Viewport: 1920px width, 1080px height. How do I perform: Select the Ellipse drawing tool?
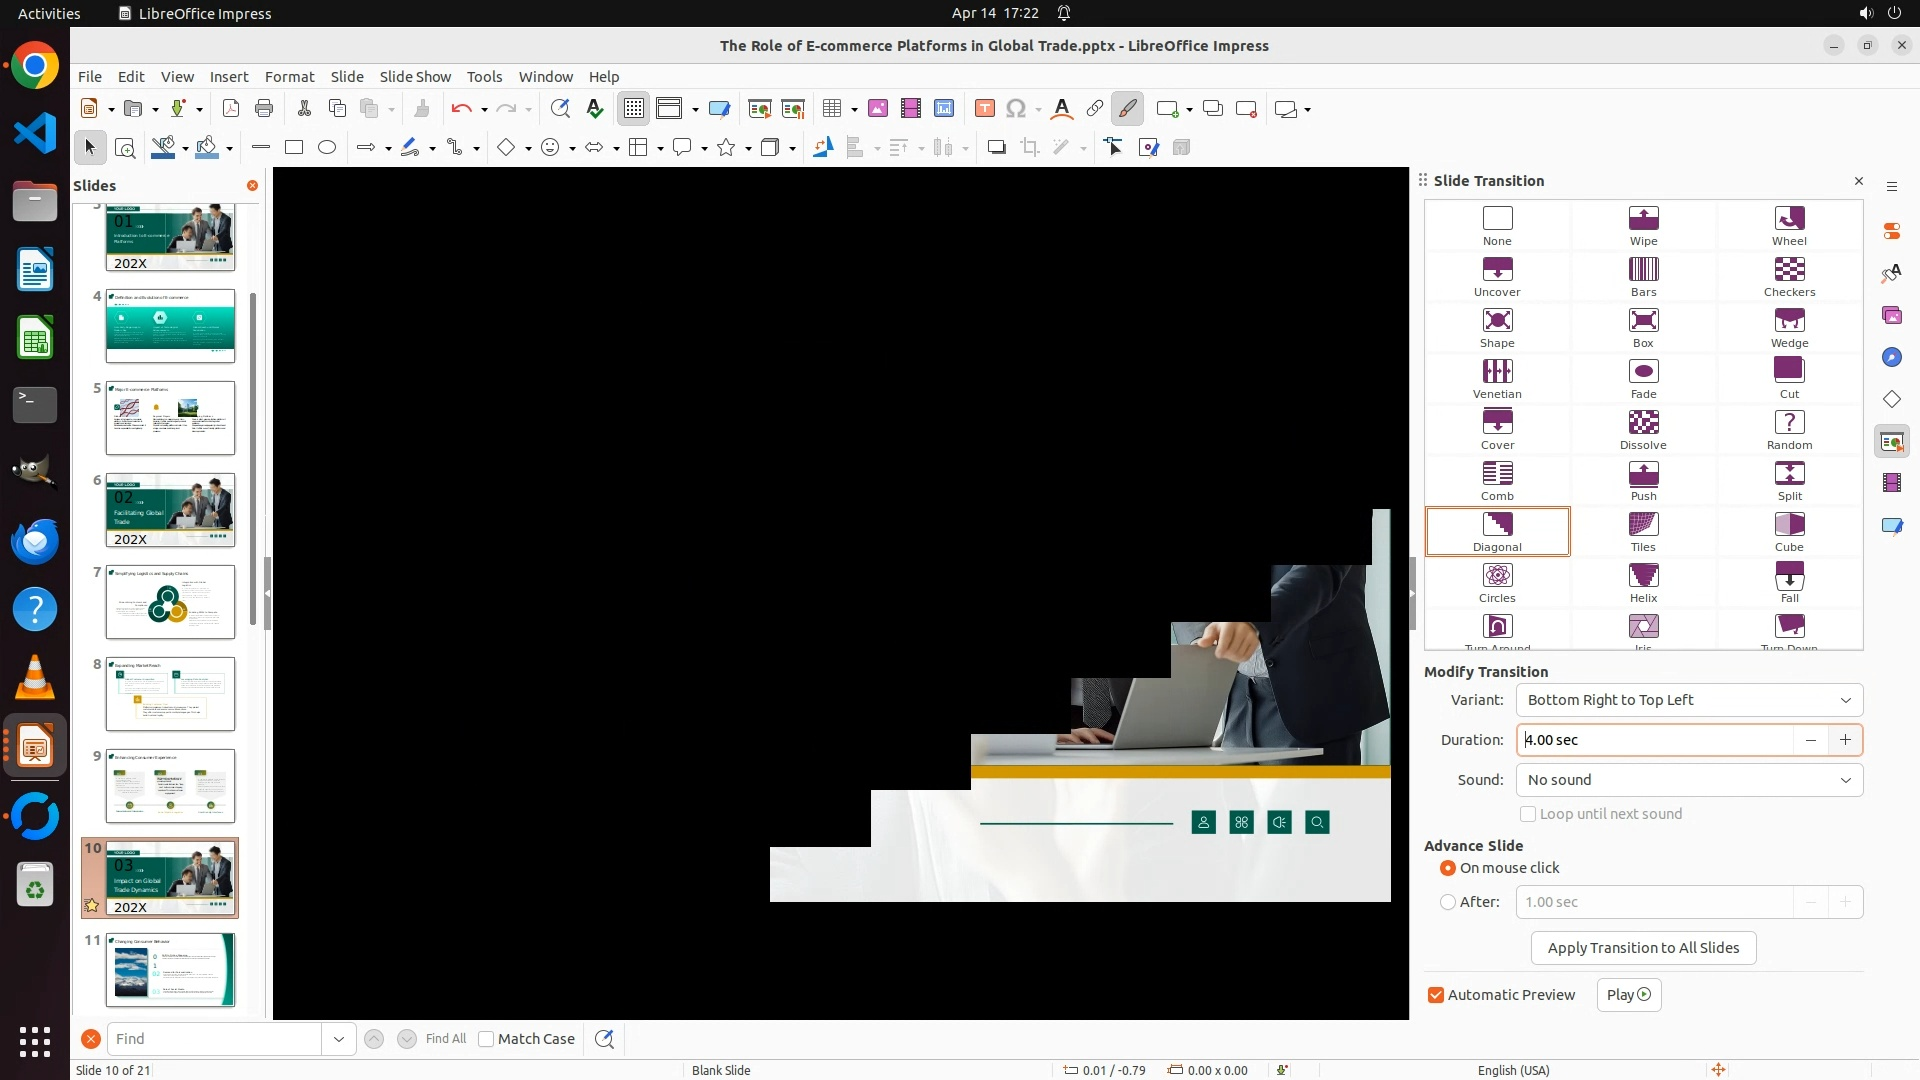pos(327,148)
